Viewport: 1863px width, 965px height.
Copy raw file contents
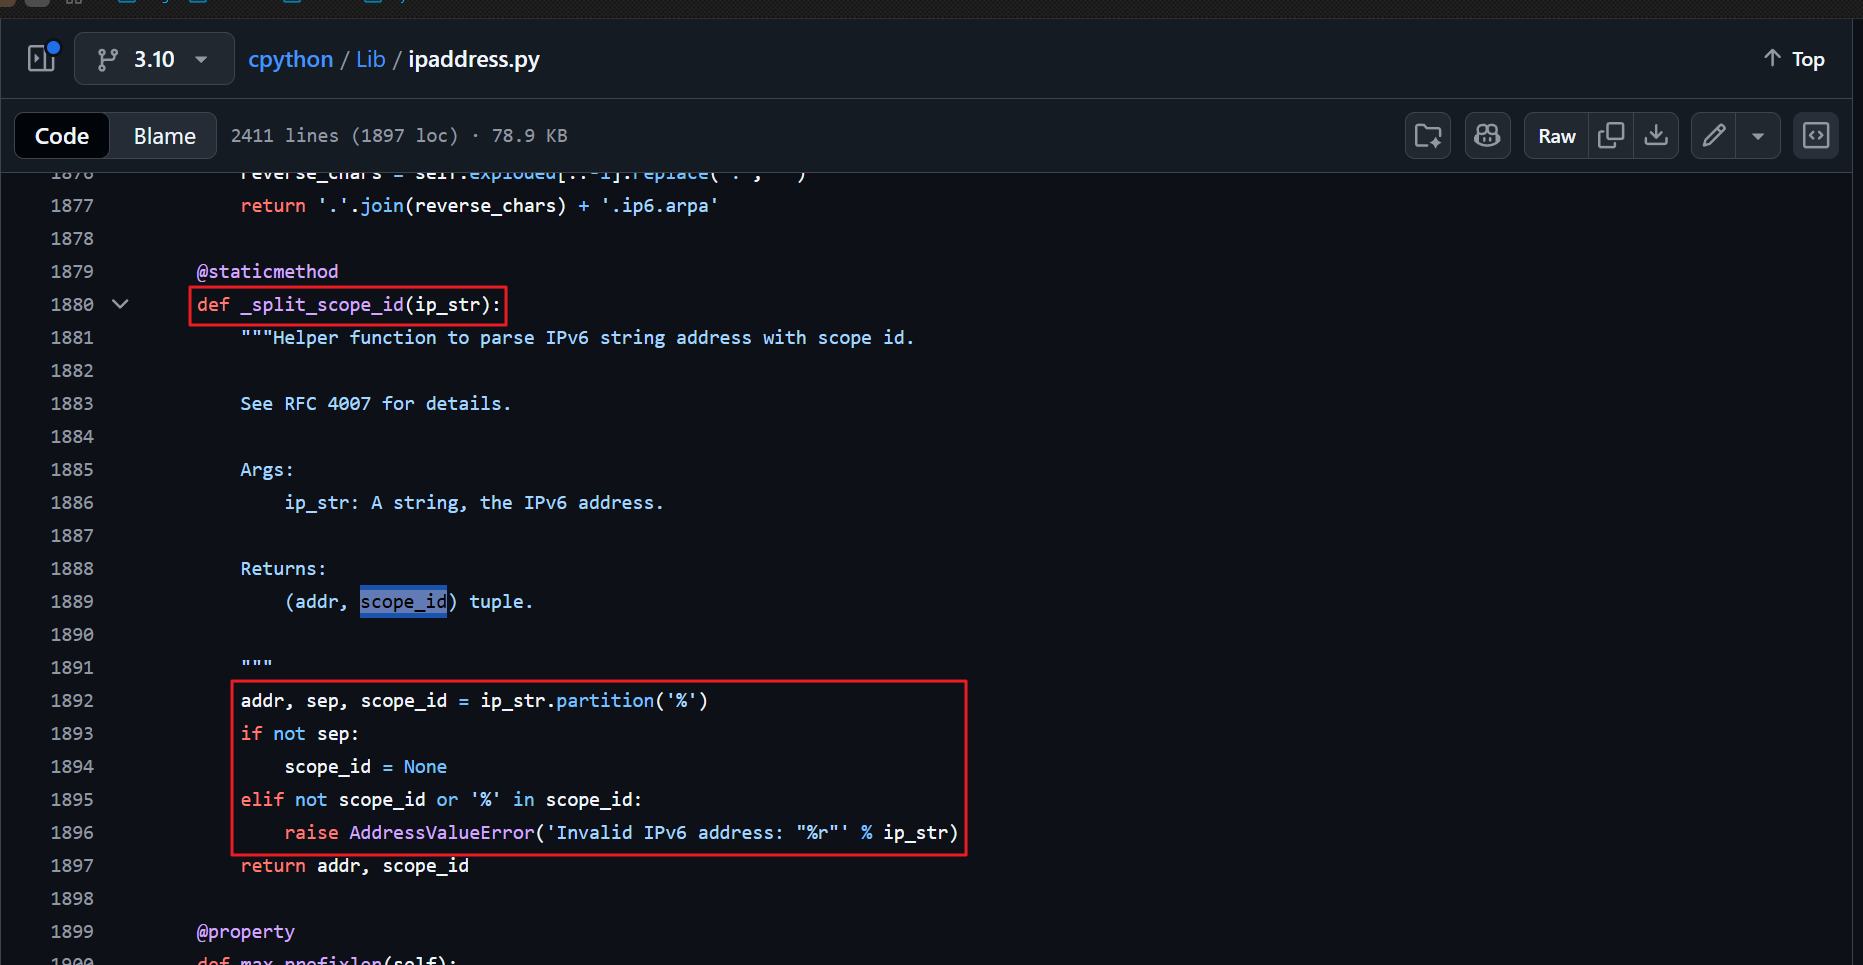point(1611,136)
